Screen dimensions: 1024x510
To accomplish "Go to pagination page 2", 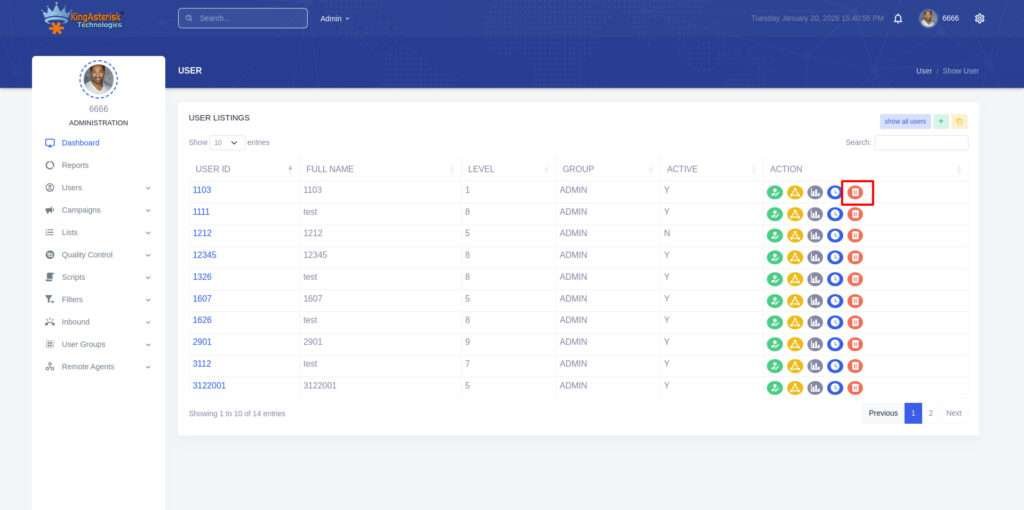I will [931, 413].
